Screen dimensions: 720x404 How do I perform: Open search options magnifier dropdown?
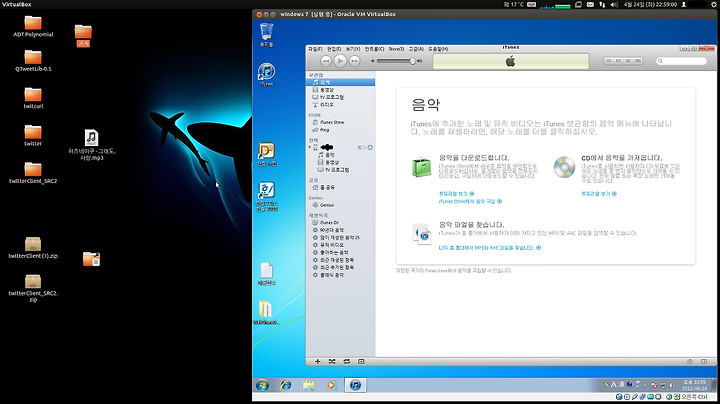(660, 61)
